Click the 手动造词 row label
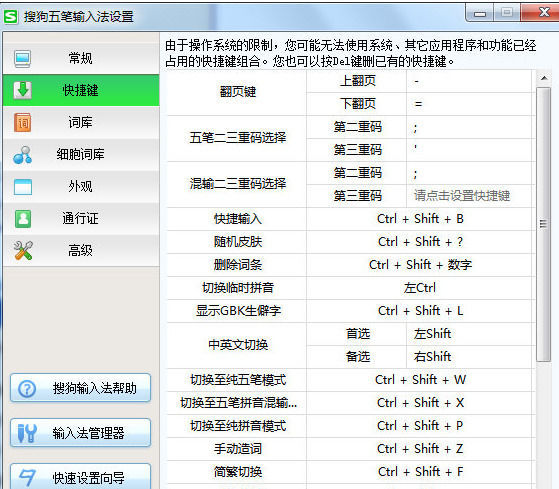This screenshot has width=559, height=489. pyautogui.click(x=238, y=449)
